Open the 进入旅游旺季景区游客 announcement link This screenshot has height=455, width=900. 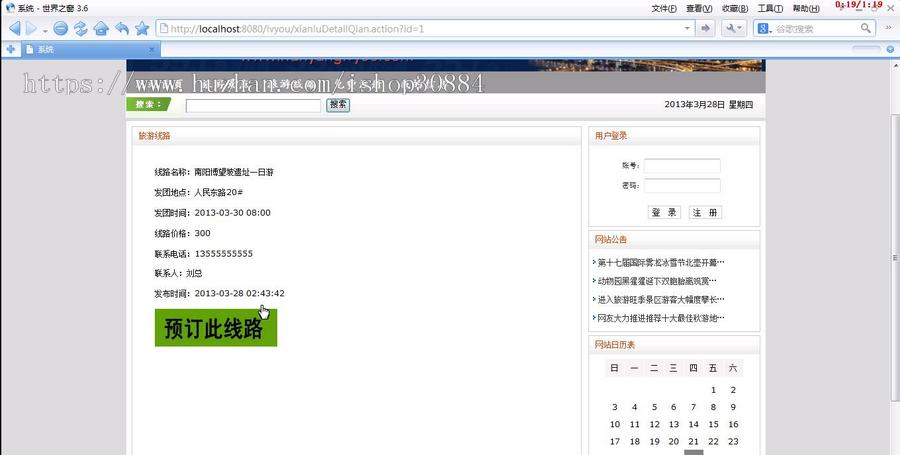pyautogui.click(x=661, y=300)
